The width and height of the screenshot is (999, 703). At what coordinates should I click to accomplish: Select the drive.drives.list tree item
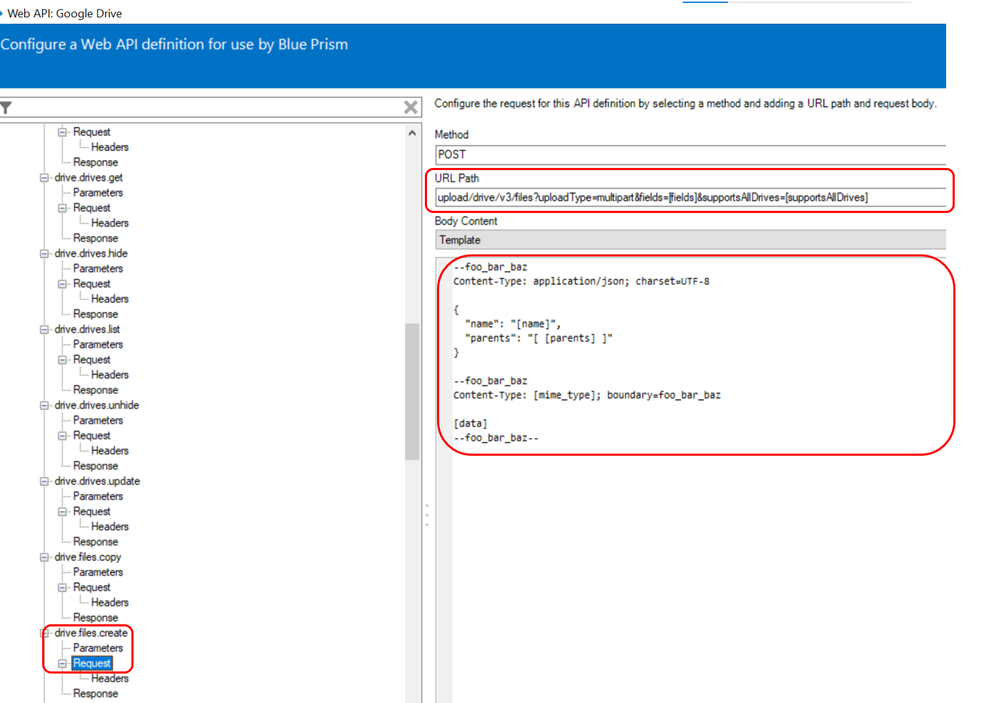pyautogui.click(x=87, y=330)
